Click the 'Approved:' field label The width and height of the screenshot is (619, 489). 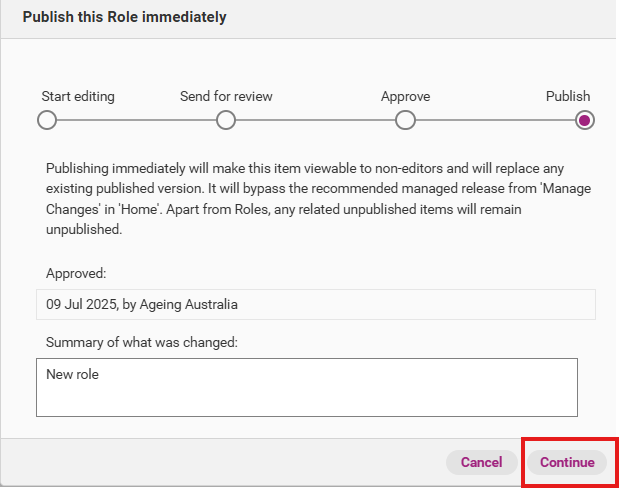76,272
